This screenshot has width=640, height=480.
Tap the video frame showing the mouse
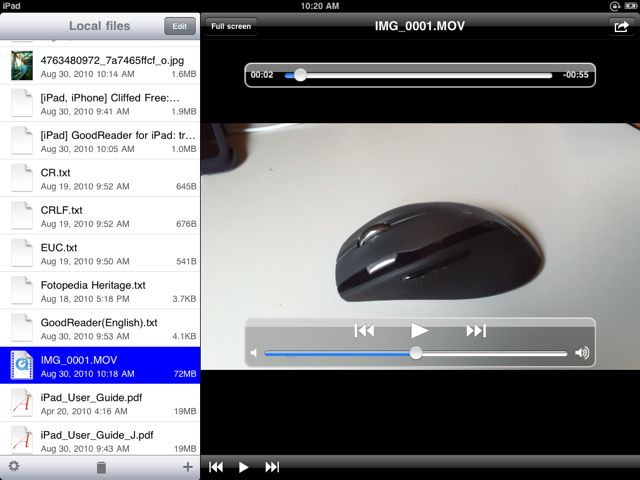coord(420,247)
